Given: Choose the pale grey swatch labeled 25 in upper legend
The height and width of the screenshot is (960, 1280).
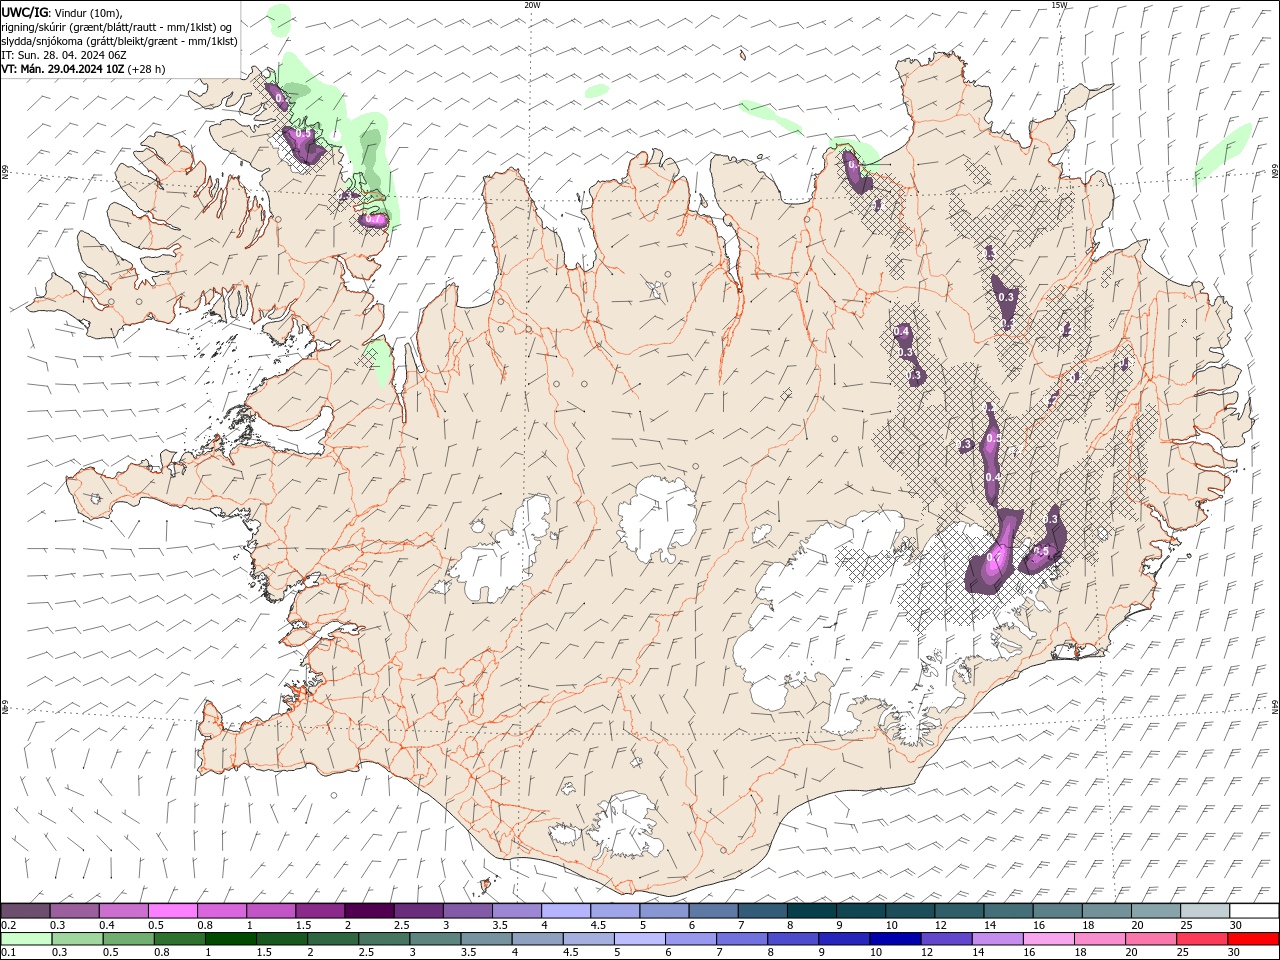Looking at the screenshot, I should point(1204,911).
